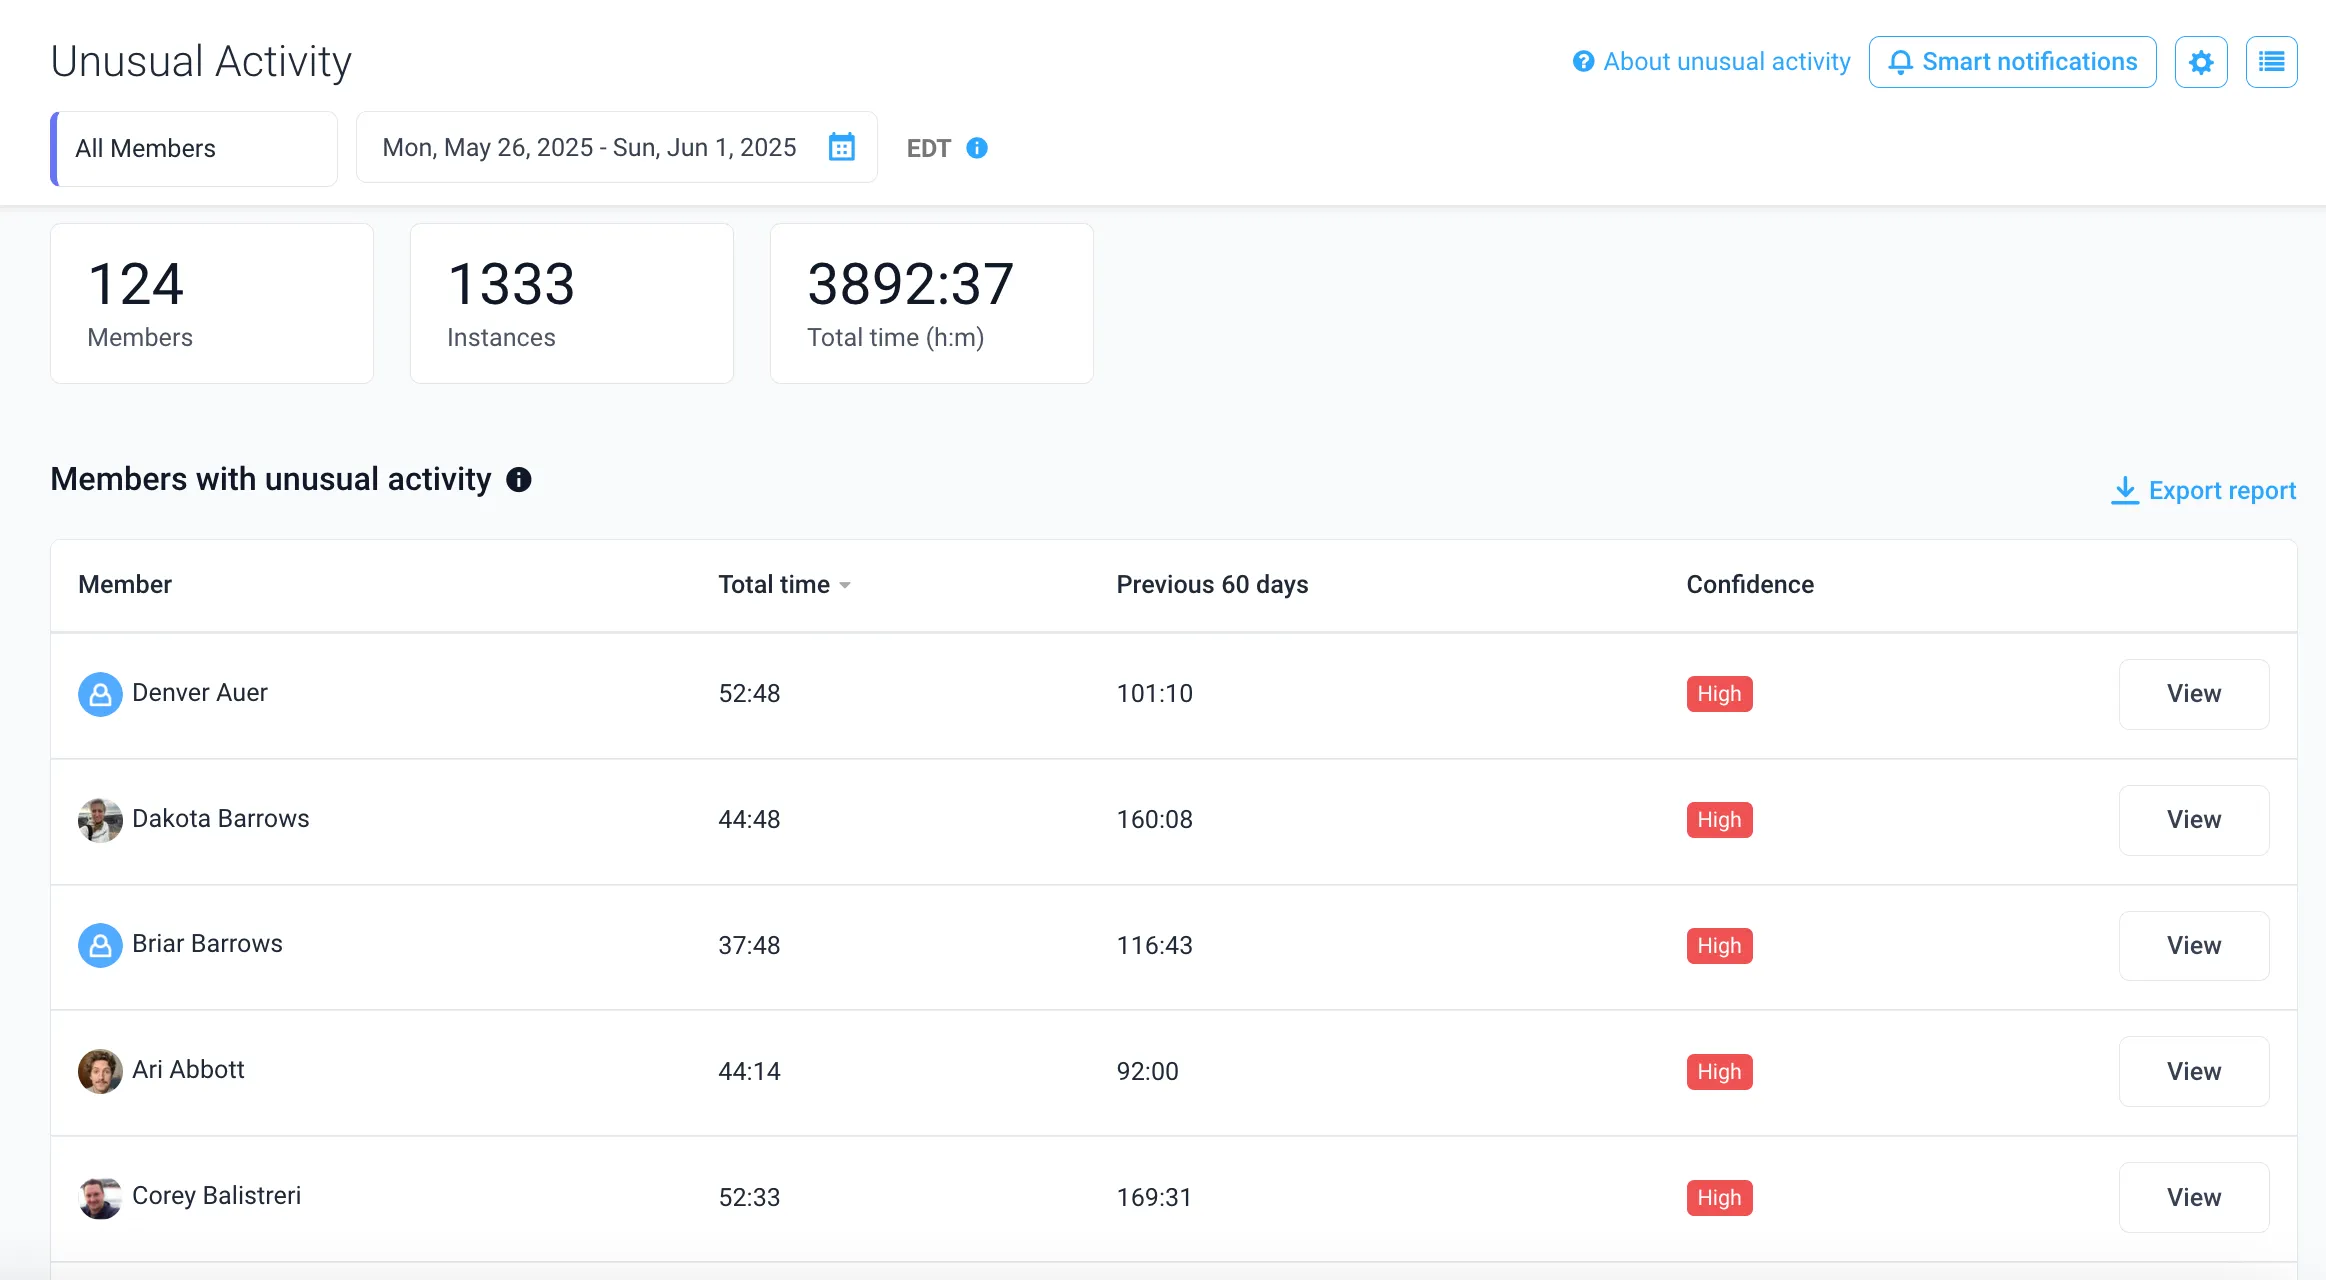Click High confidence badge for Ari Abbott

point(1719,1072)
